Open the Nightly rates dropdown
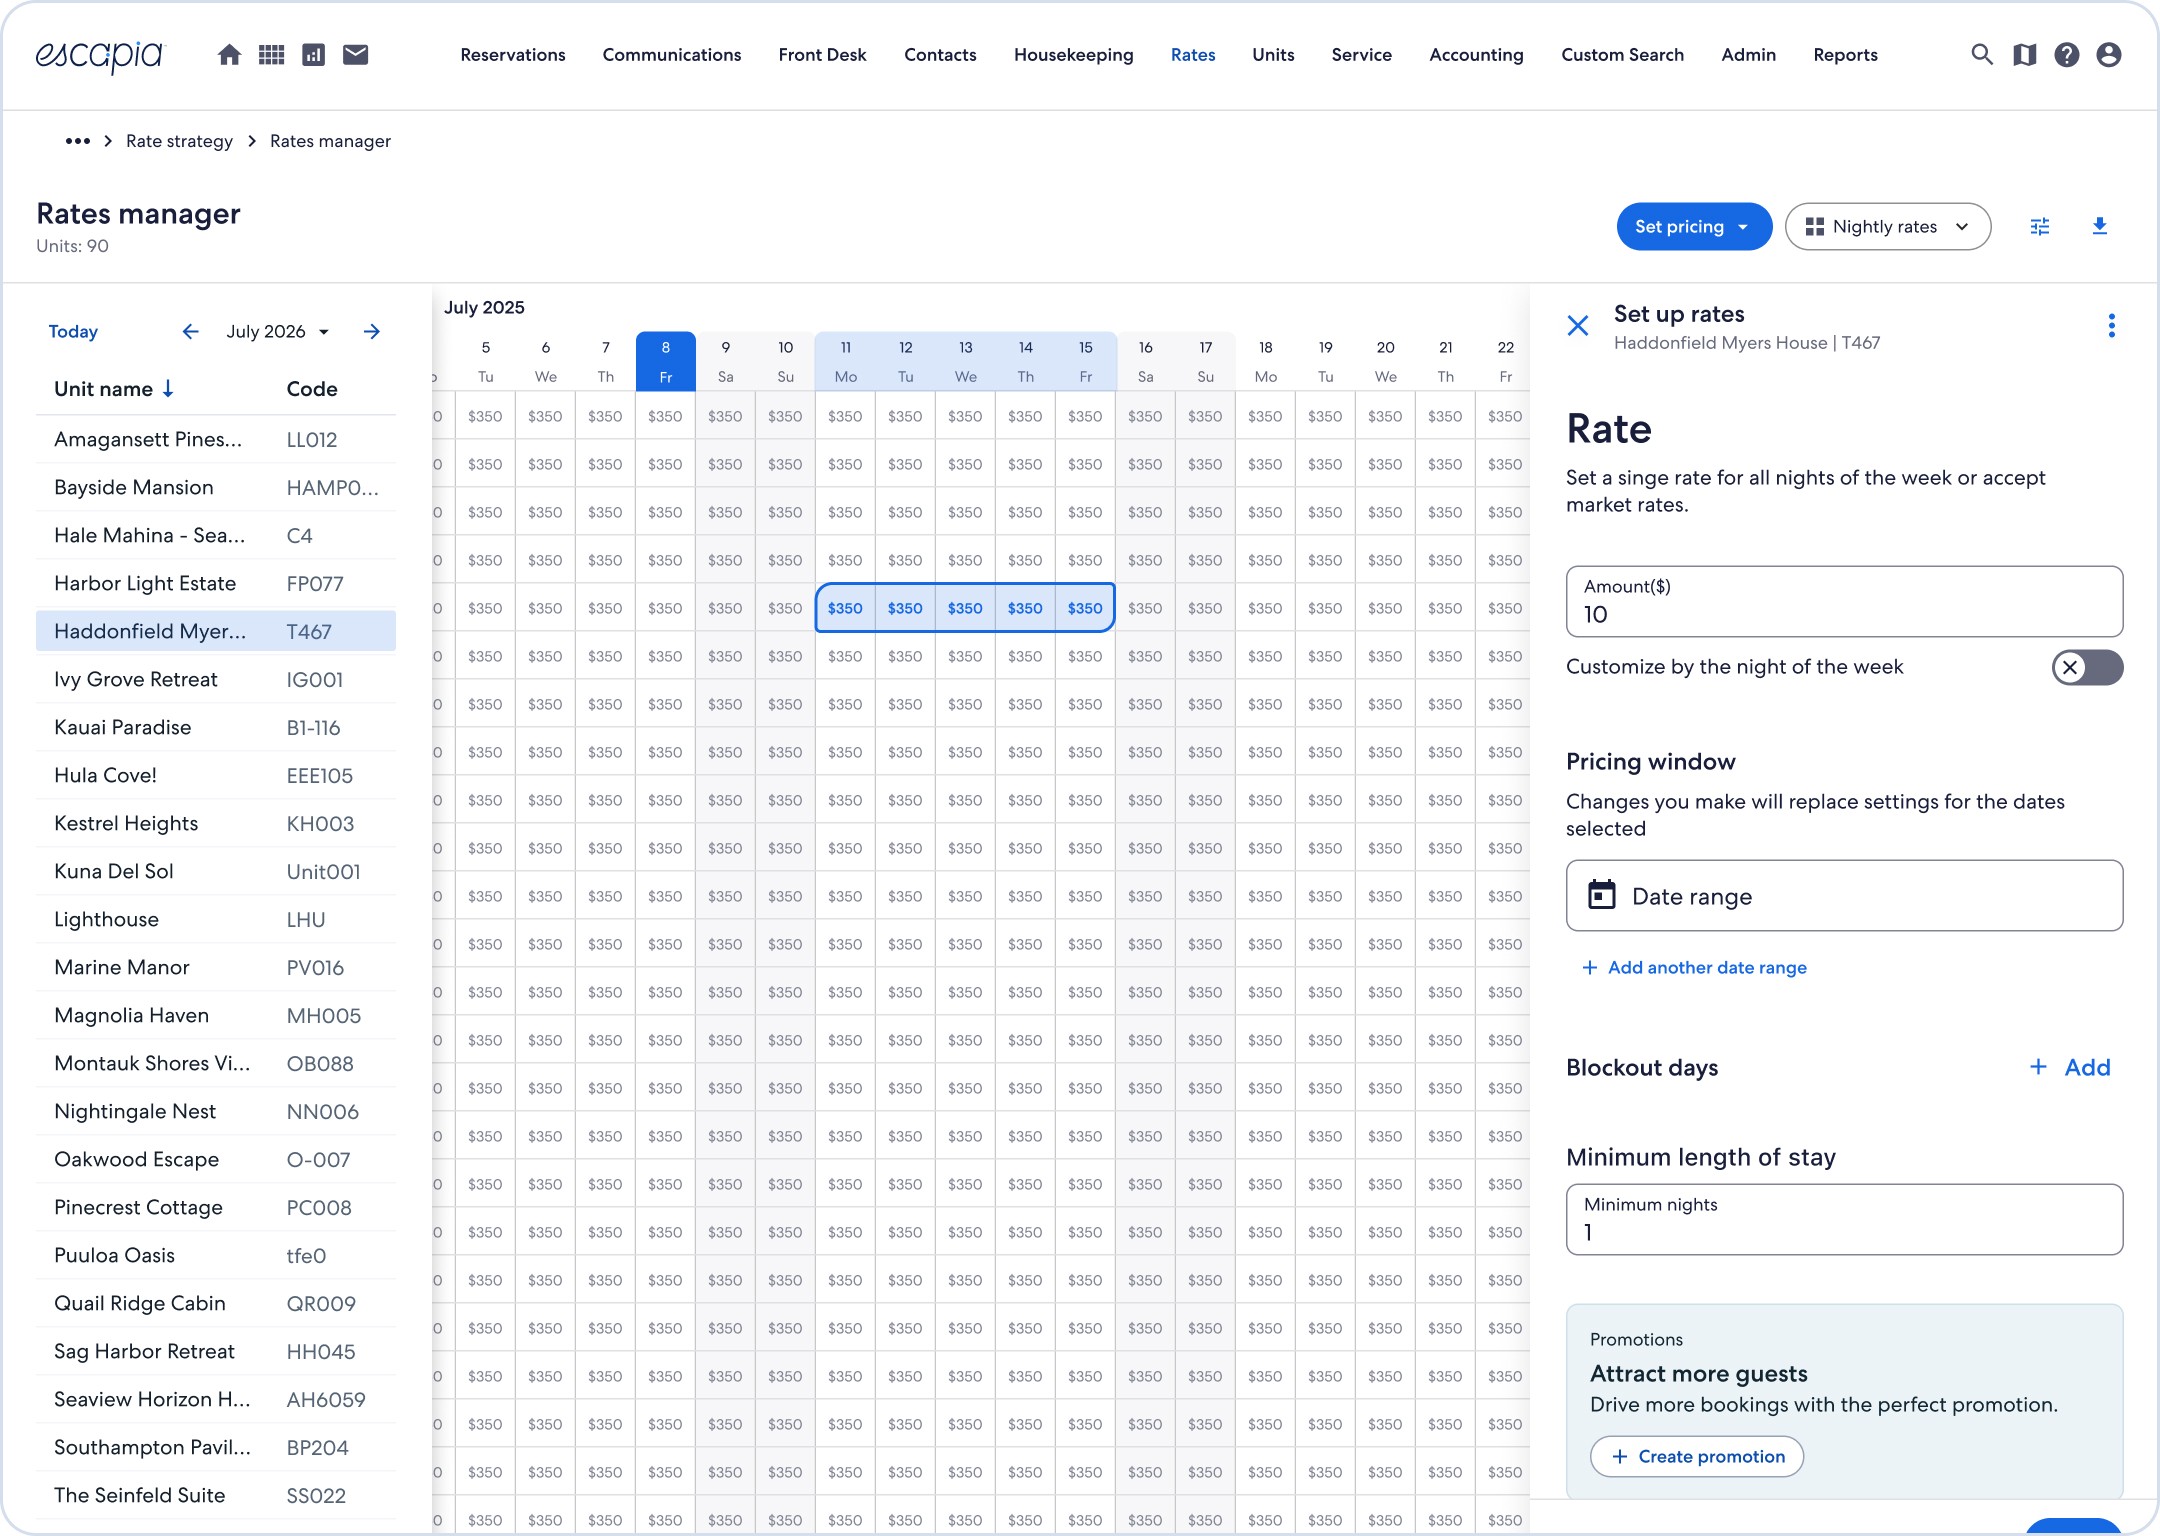Image resolution: width=2160 pixels, height=1536 pixels. click(x=1887, y=227)
